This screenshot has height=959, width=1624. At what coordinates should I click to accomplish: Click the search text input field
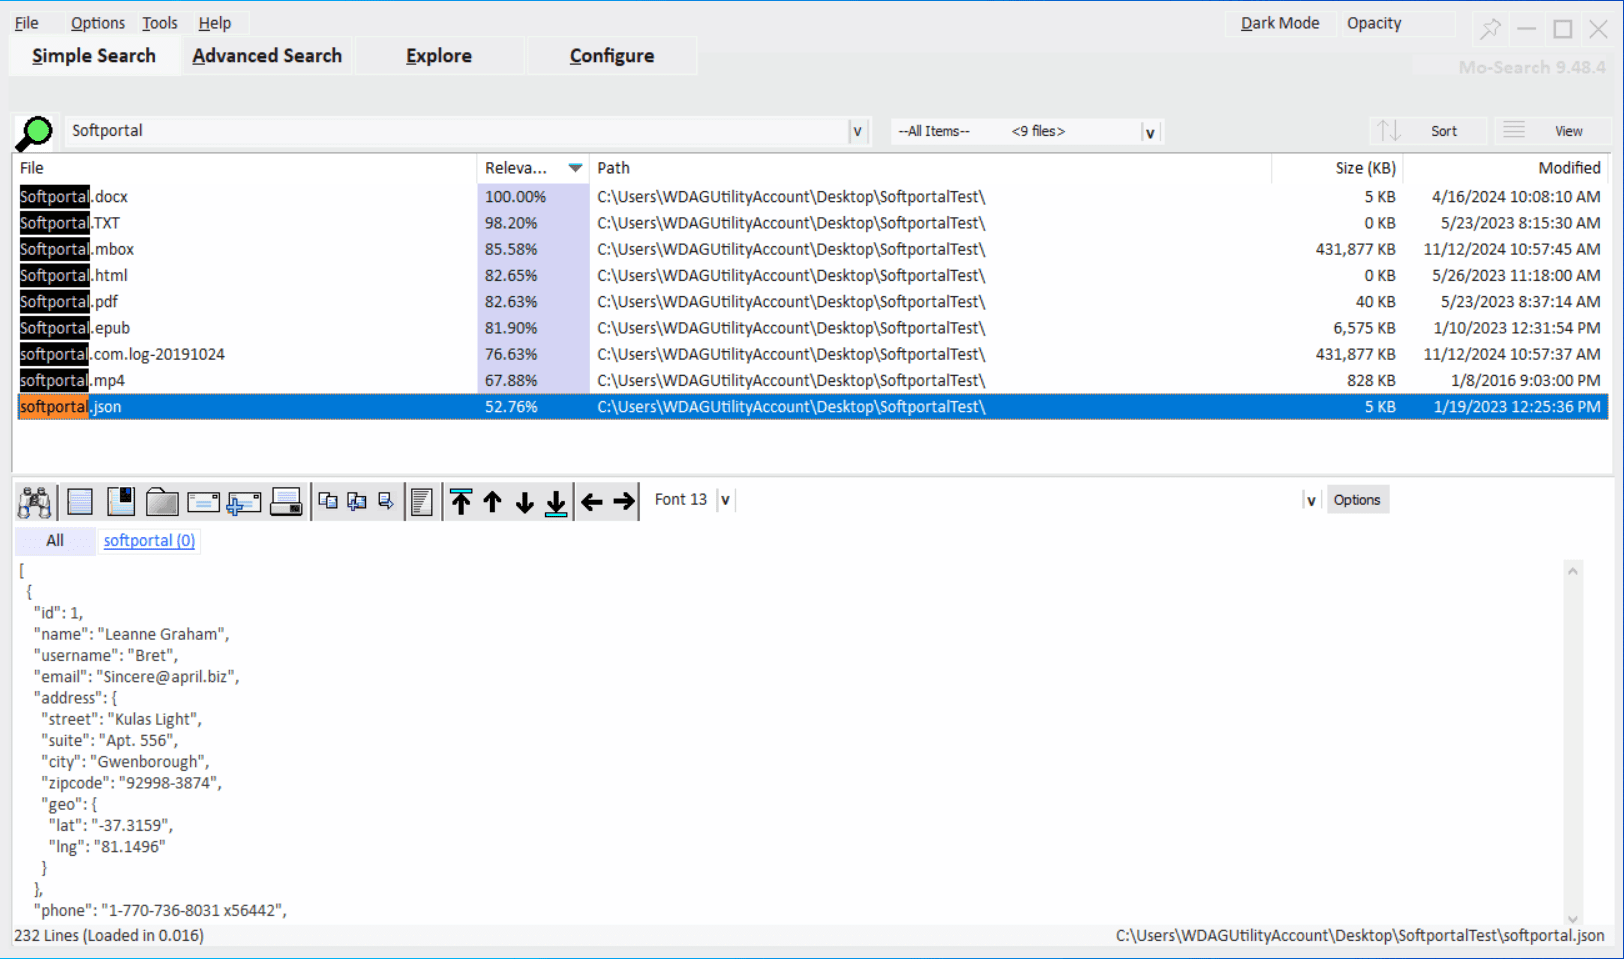(457, 131)
